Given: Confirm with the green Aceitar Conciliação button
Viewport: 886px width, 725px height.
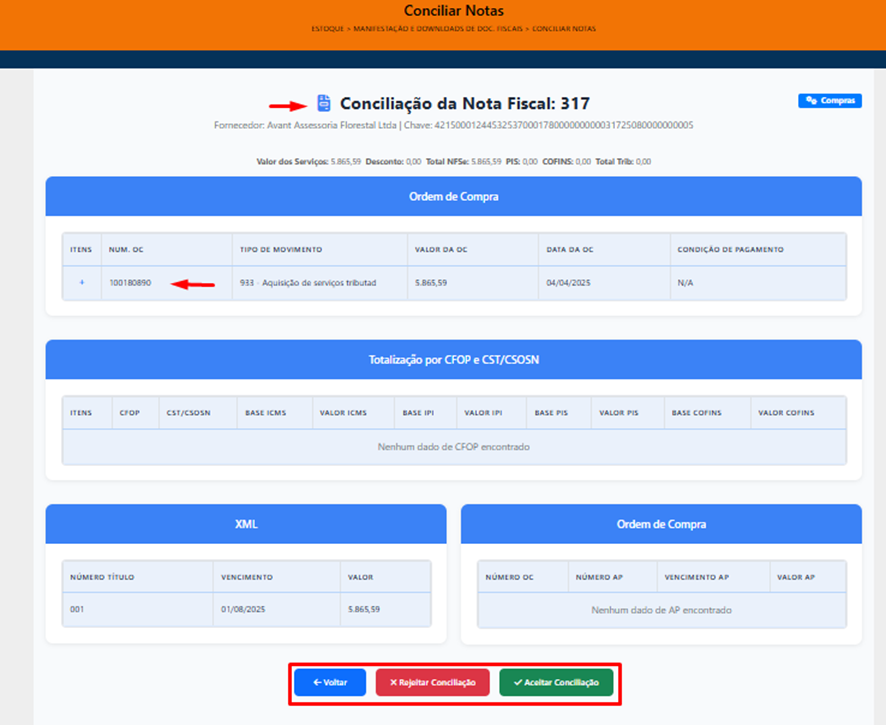Looking at the screenshot, I should click(x=556, y=682).
